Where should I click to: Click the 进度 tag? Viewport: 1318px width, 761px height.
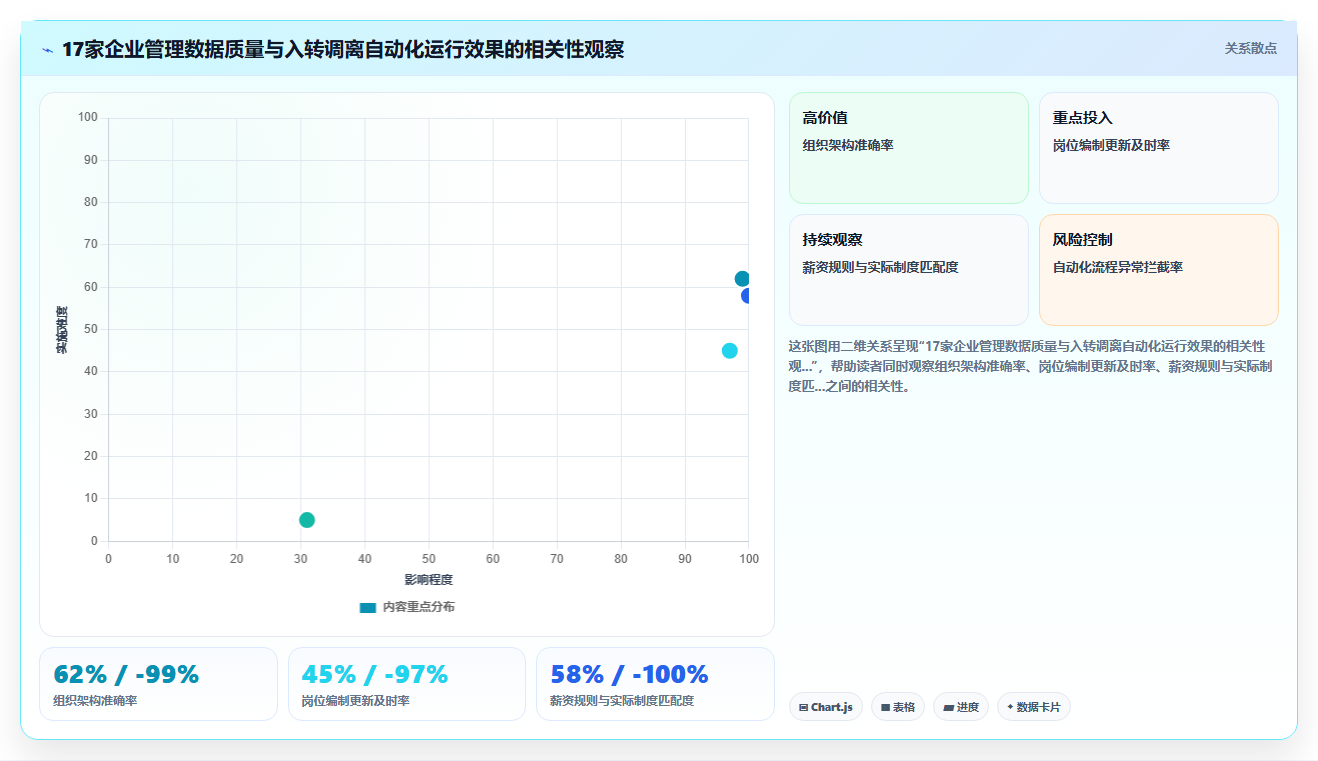click(x=961, y=707)
